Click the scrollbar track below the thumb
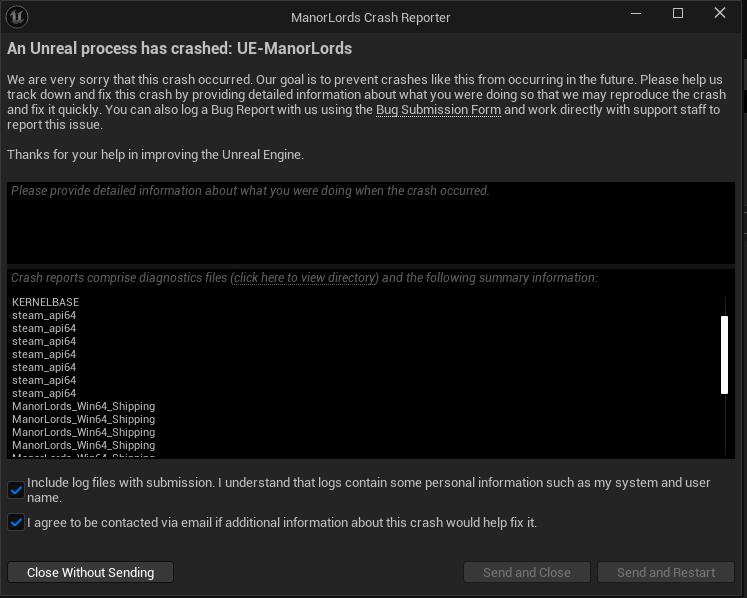 tap(725, 425)
